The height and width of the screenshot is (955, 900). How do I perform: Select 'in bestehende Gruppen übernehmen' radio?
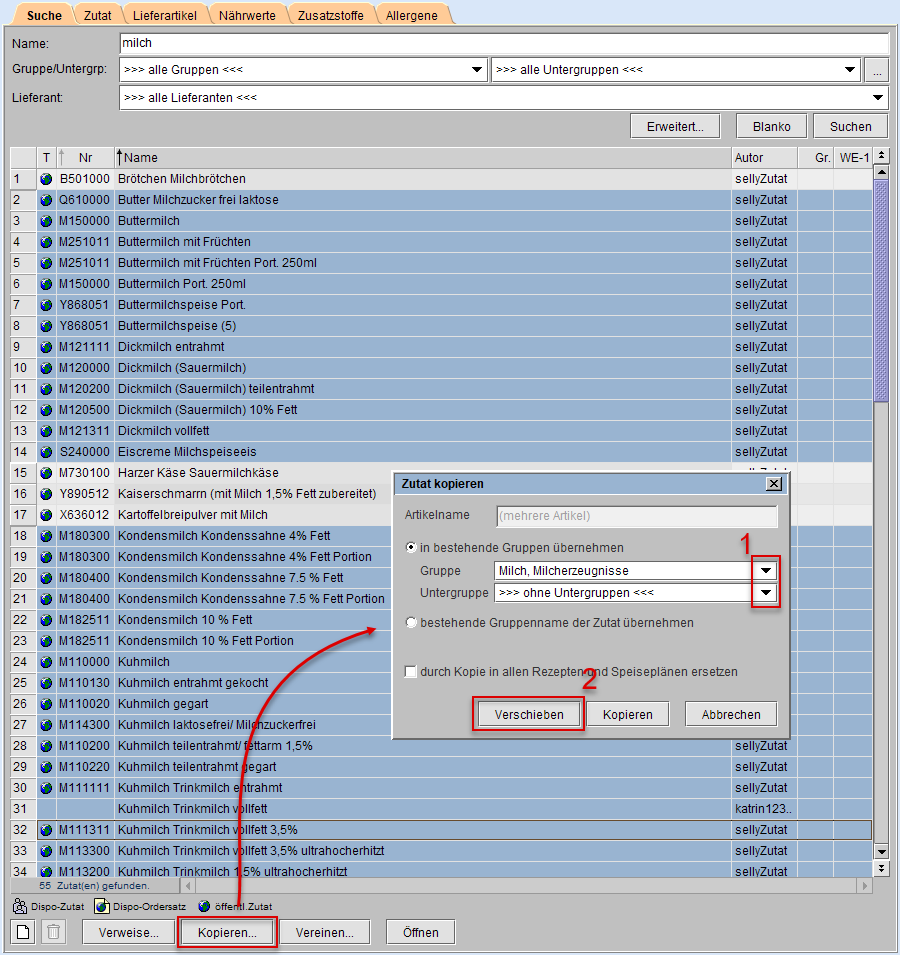411,548
